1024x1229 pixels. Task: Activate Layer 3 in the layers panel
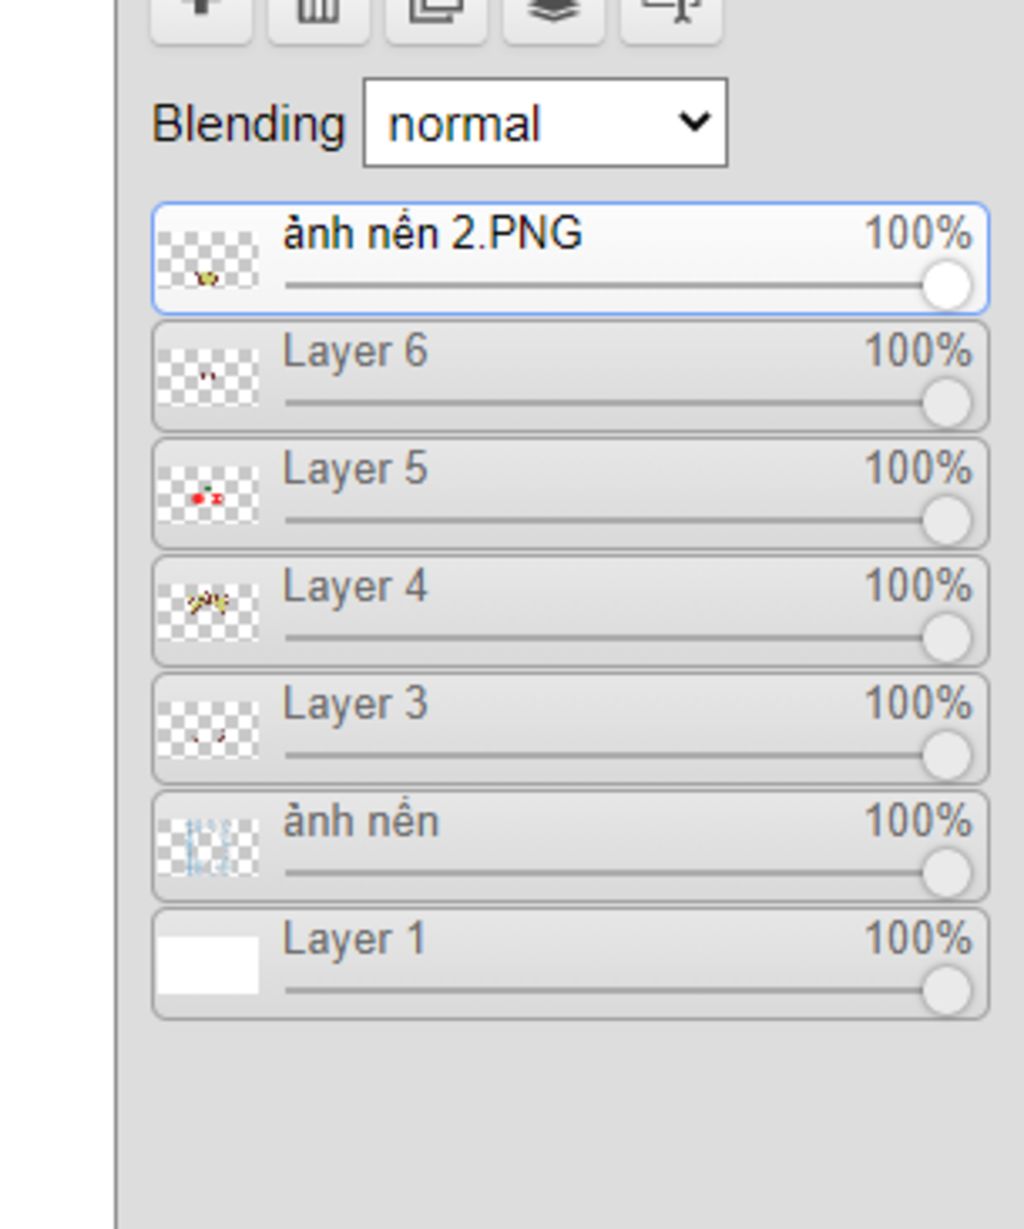click(570, 729)
